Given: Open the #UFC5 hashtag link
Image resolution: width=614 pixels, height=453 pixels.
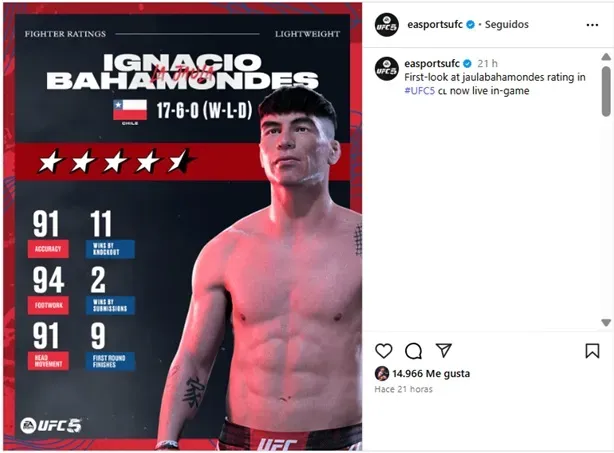Looking at the screenshot, I should tap(419, 91).
